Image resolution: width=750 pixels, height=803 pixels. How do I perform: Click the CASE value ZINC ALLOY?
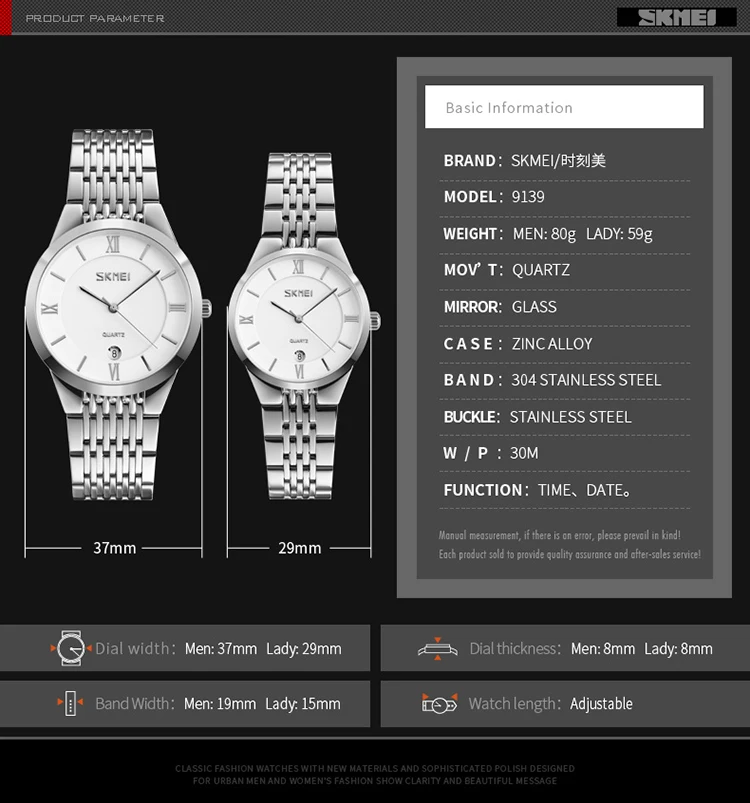(552, 344)
